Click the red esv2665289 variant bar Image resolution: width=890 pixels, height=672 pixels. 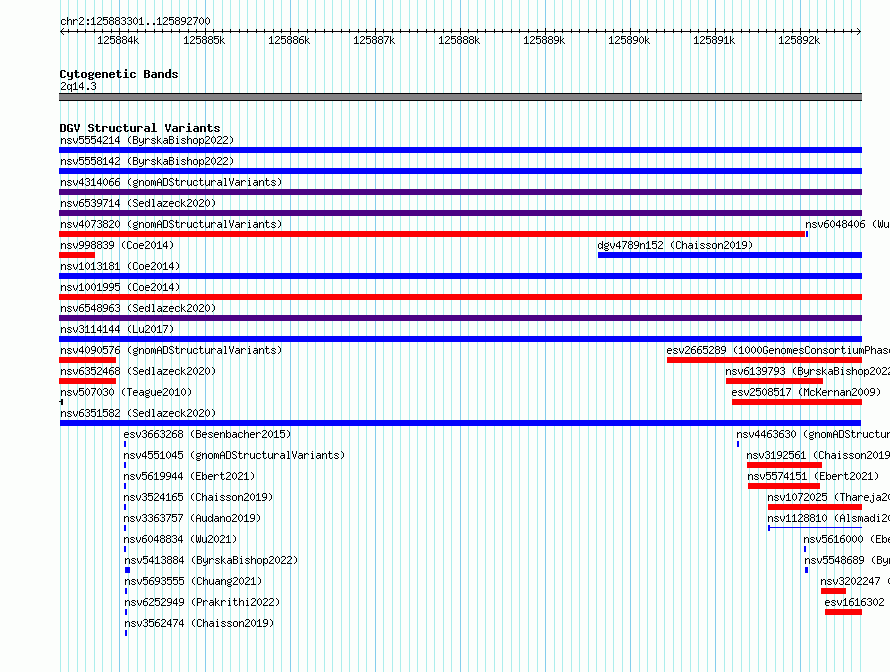pos(765,360)
